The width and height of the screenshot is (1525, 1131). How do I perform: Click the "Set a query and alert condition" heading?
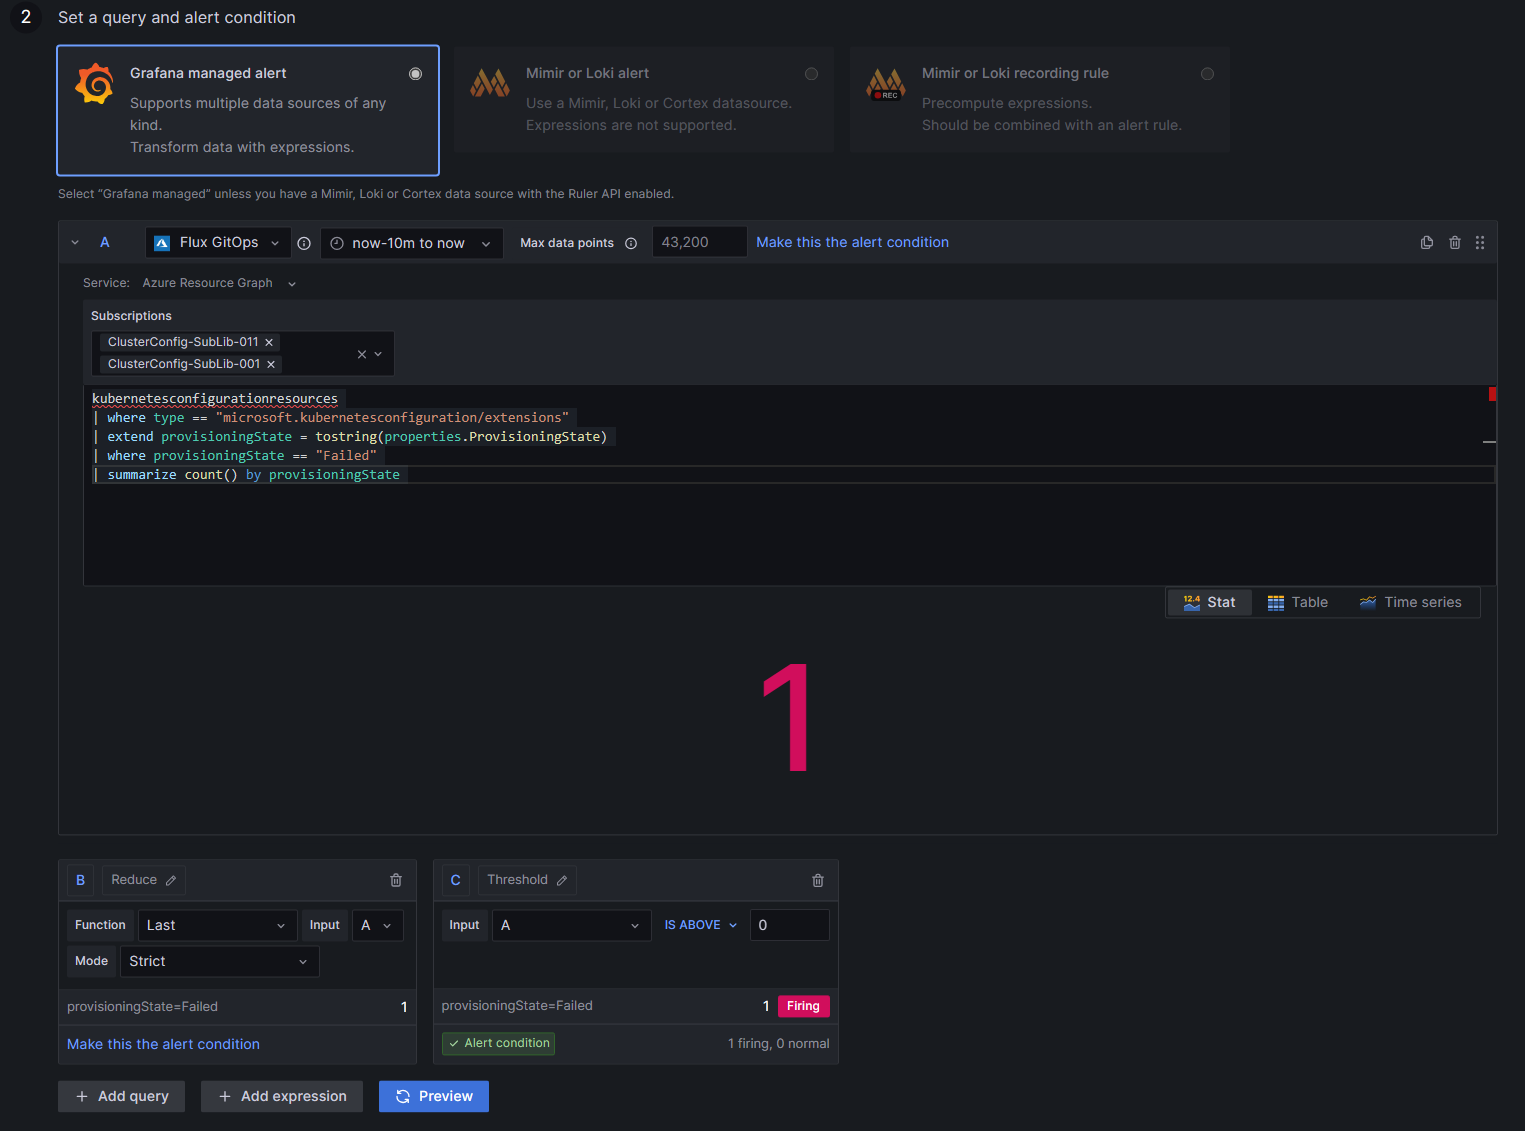coord(177,17)
